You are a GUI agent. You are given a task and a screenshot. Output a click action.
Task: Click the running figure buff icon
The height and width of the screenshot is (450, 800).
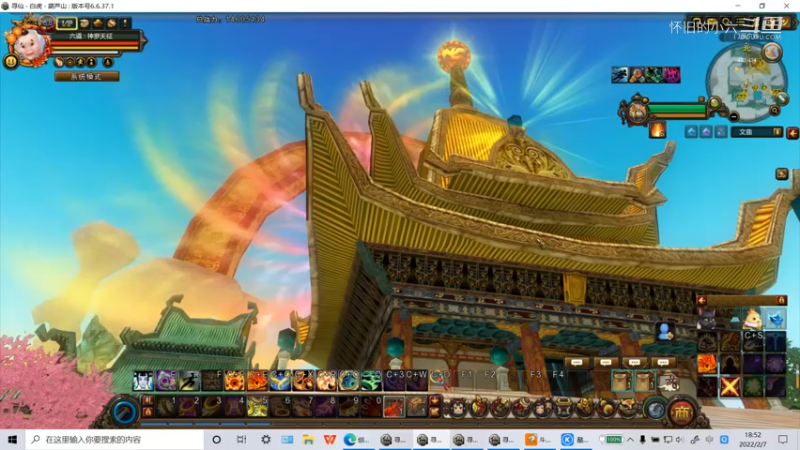click(620, 75)
